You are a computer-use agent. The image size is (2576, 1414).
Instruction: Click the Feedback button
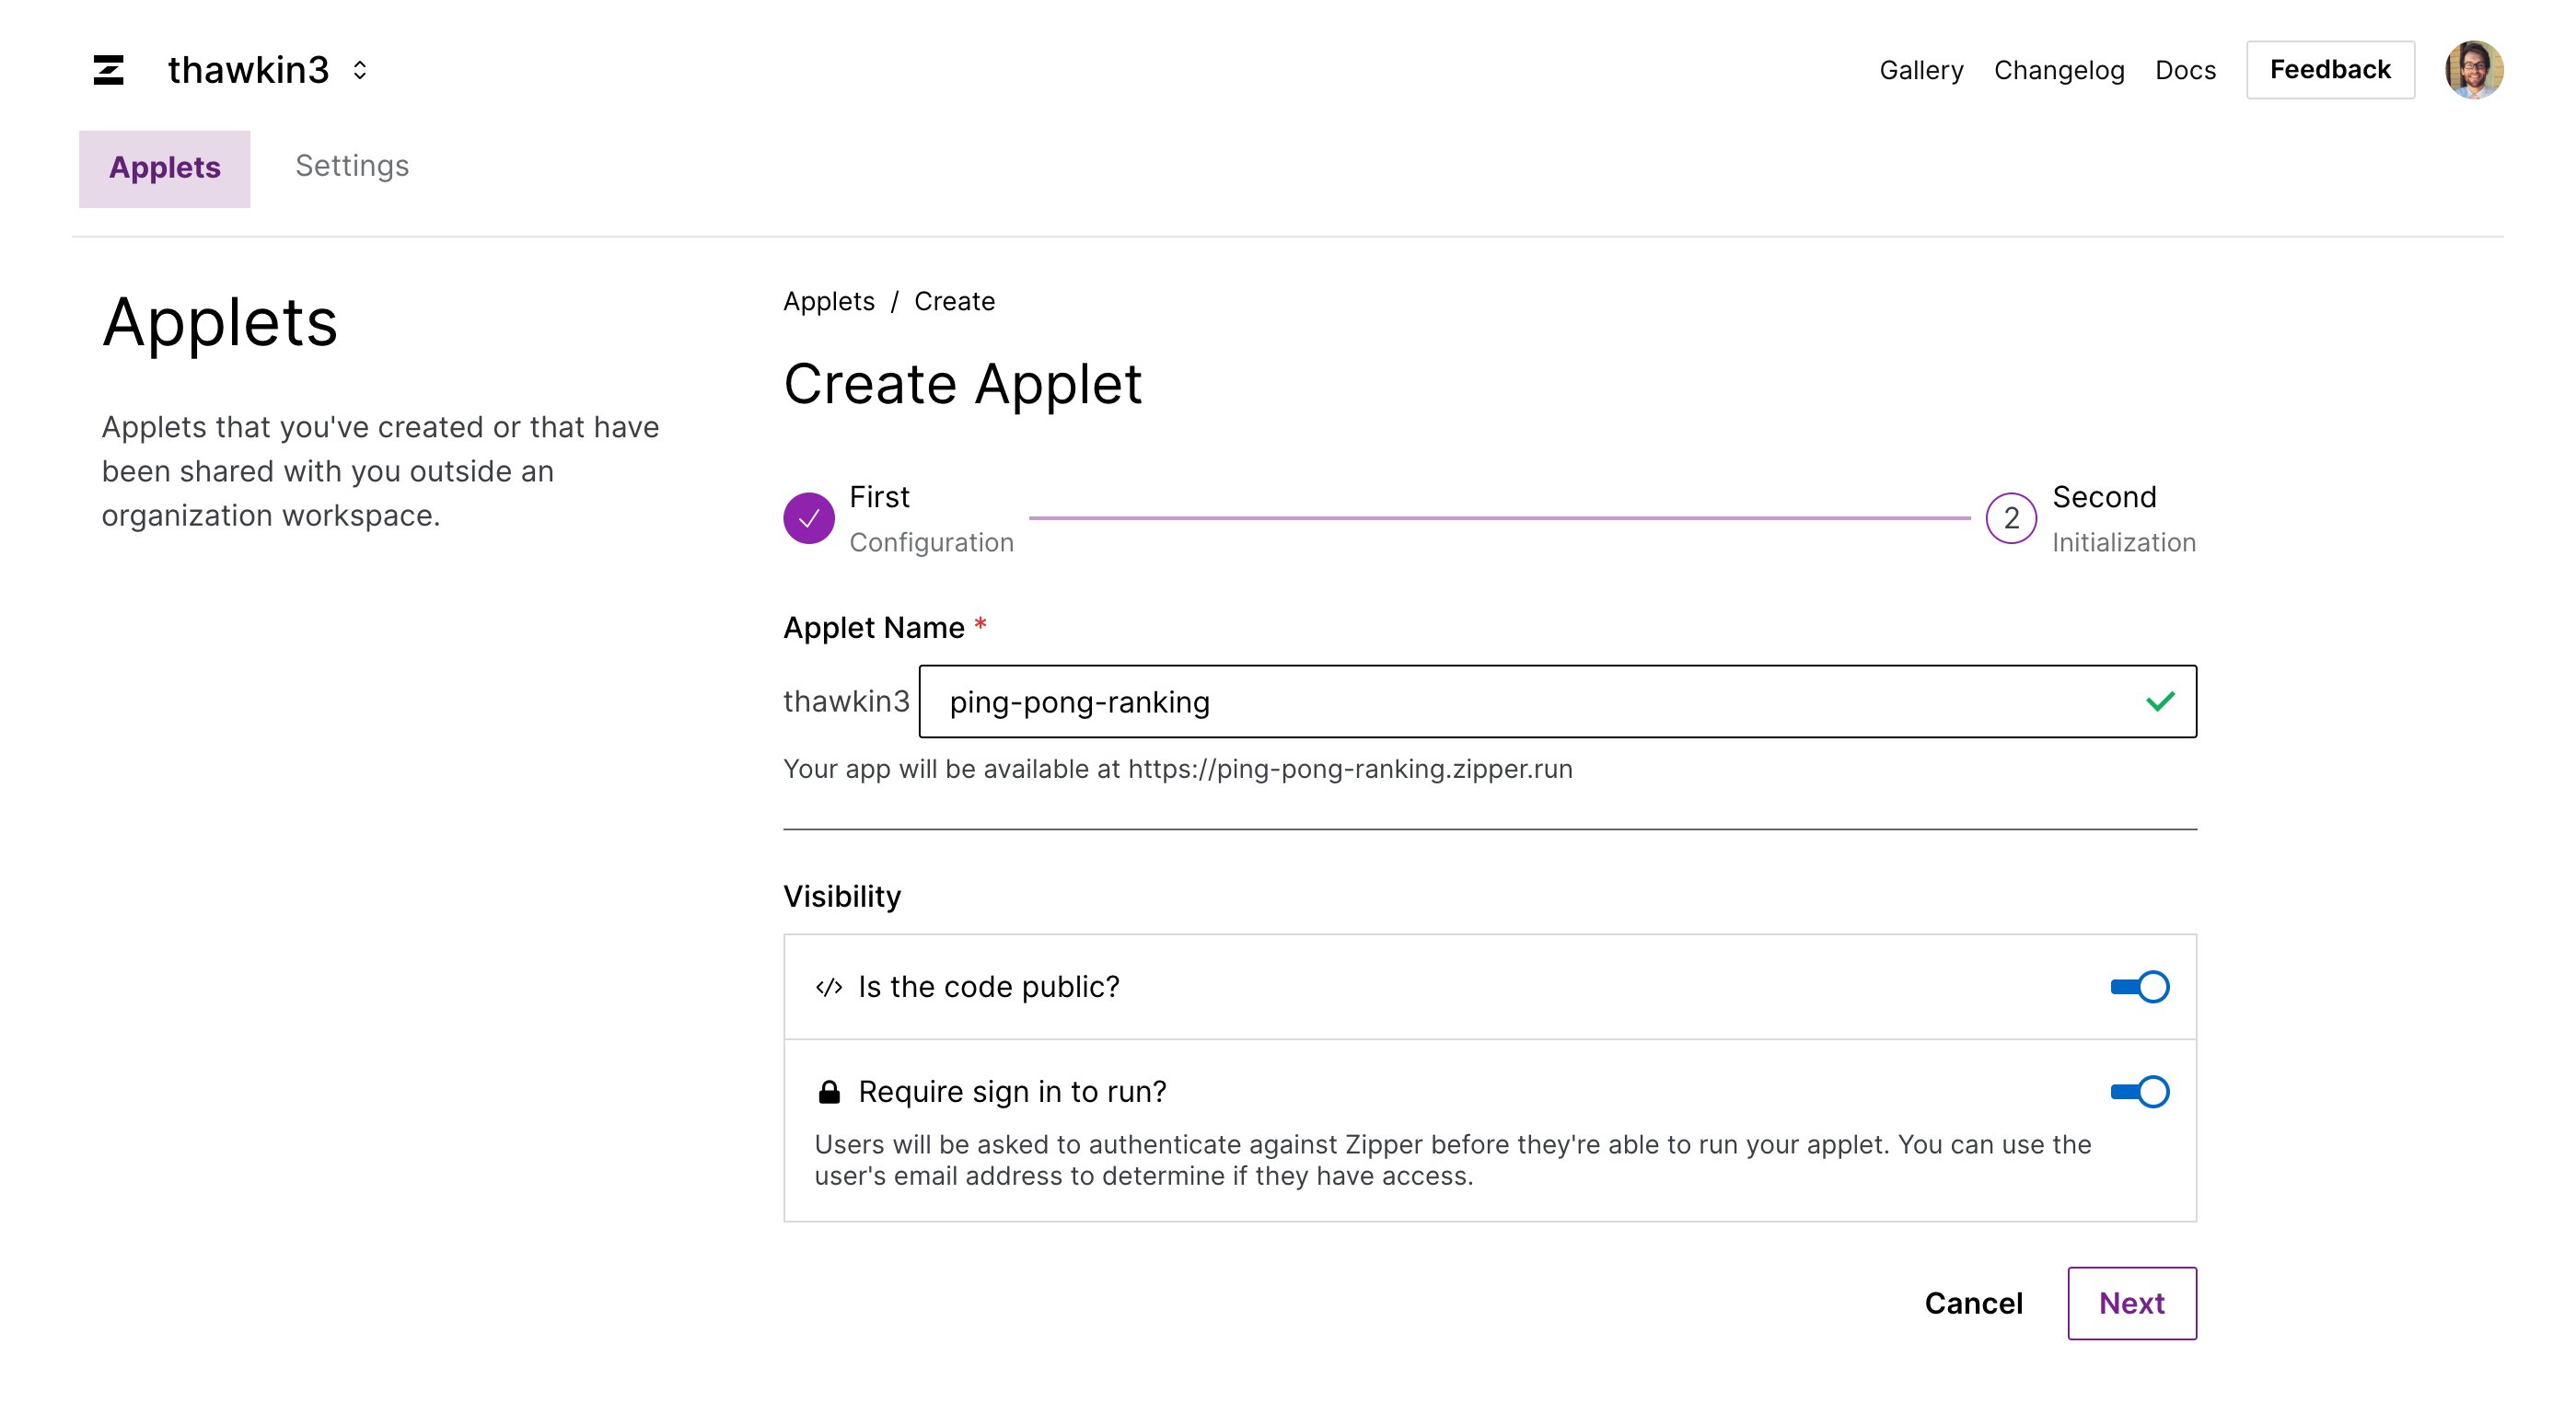(x=2329, y=70)
